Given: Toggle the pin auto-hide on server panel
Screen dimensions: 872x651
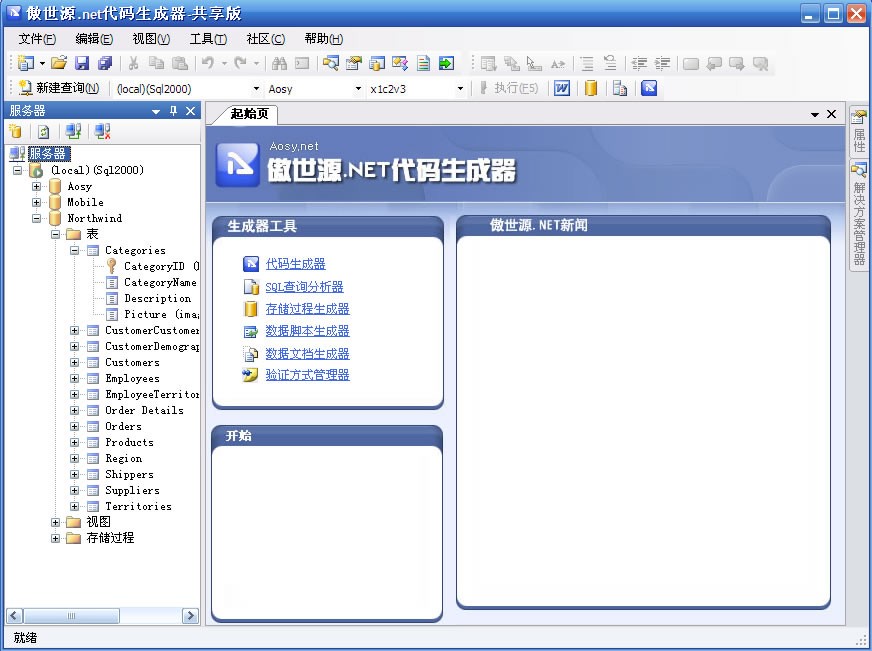Looking at the screenshot, I should point(174,111).
